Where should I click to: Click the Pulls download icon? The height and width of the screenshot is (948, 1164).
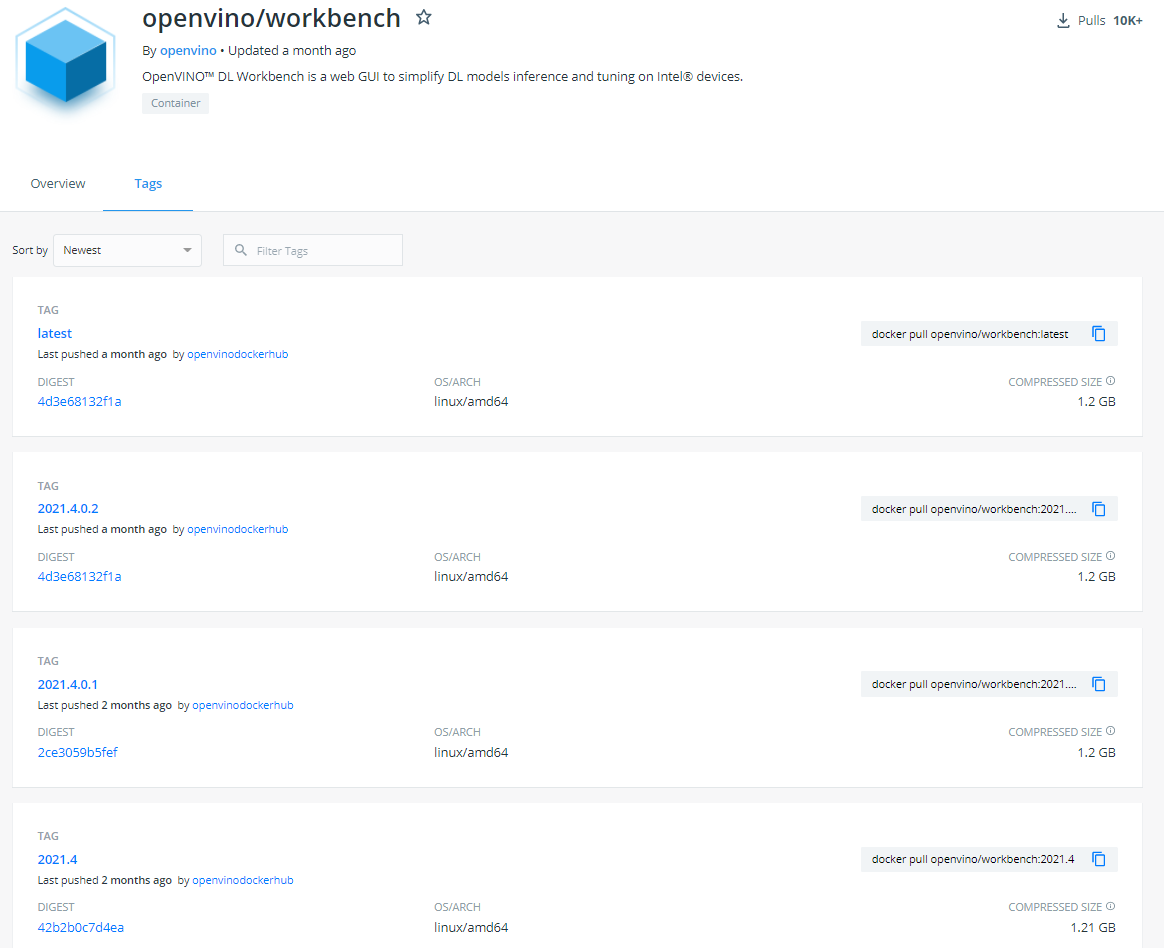click(x=1062, y=19)
